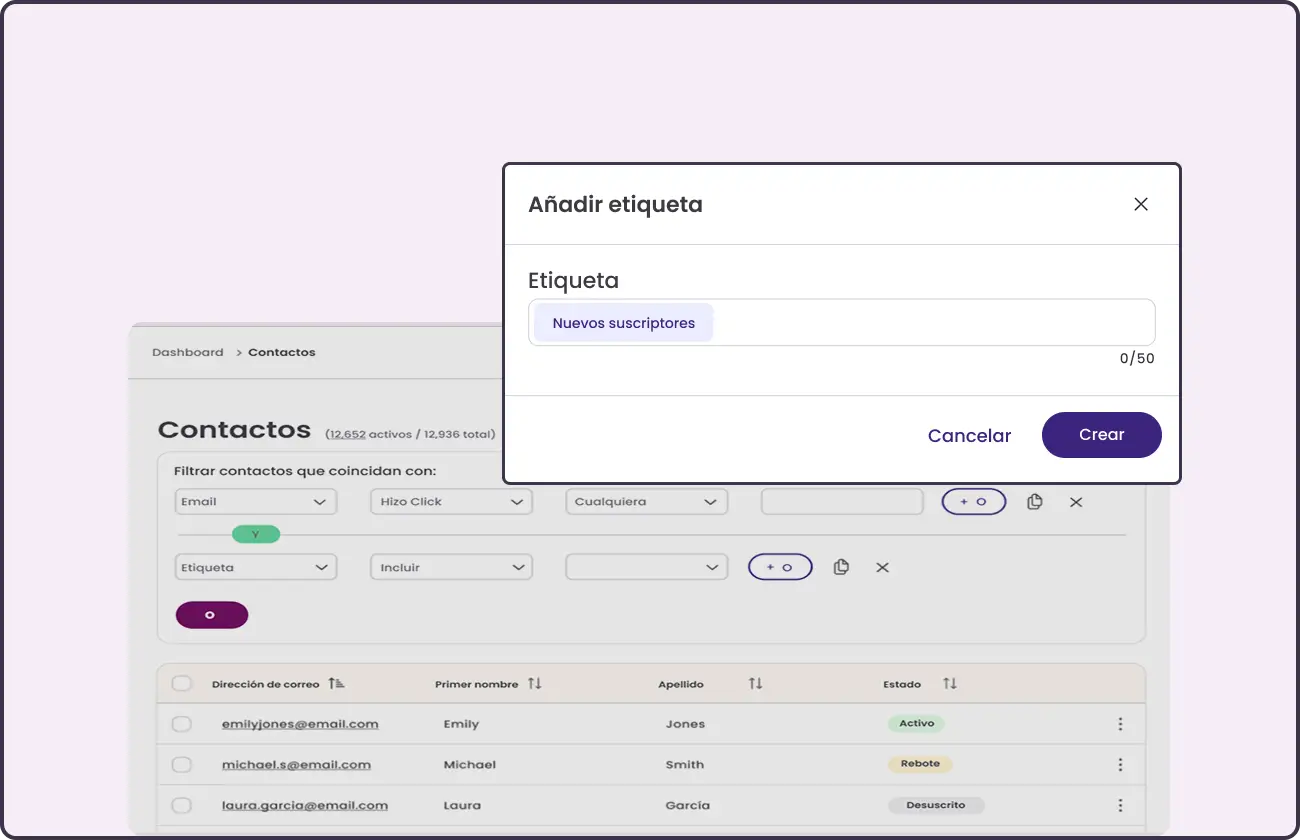Close the Añadir etiqueta dialog
This screenshot has width=1300, height=840.
(1140, 204)
